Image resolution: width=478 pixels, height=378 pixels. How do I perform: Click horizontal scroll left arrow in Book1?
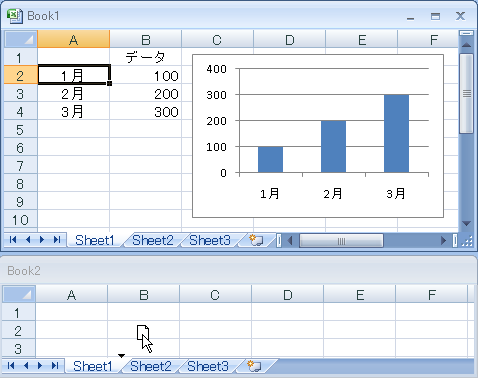(290, 240)
